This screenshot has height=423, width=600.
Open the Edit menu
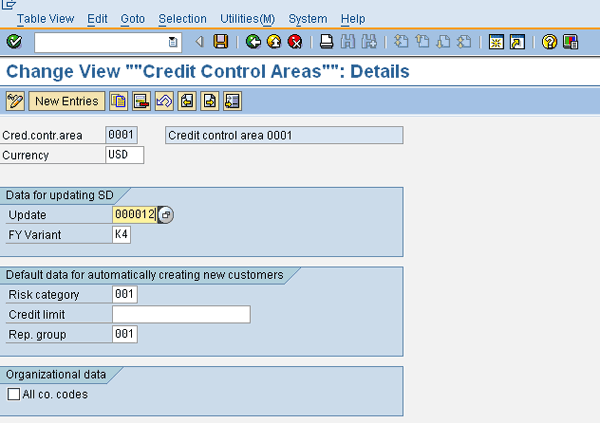pos(97,19)
